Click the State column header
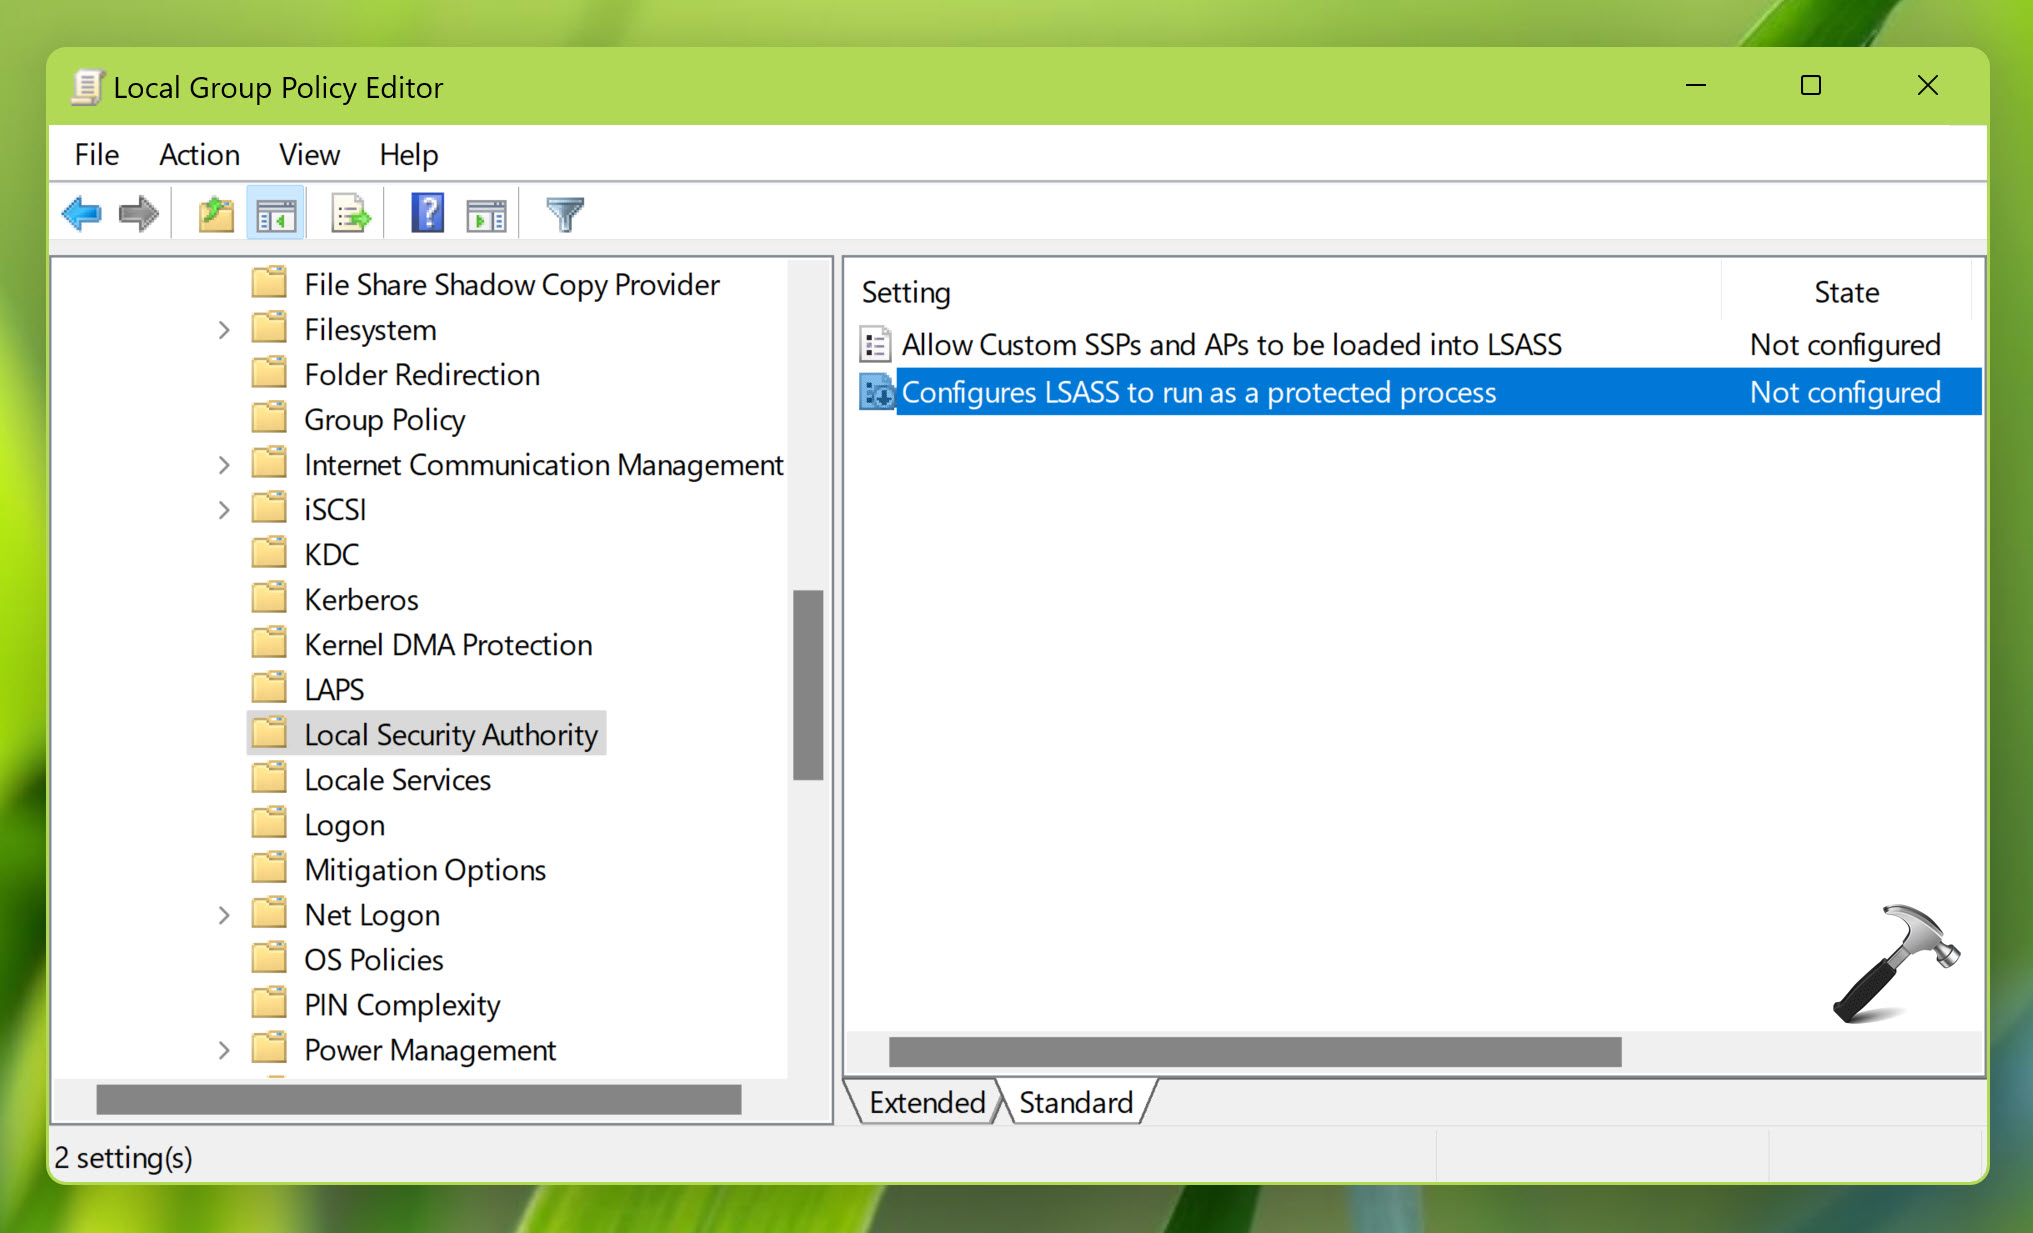 coord(1846,292)
